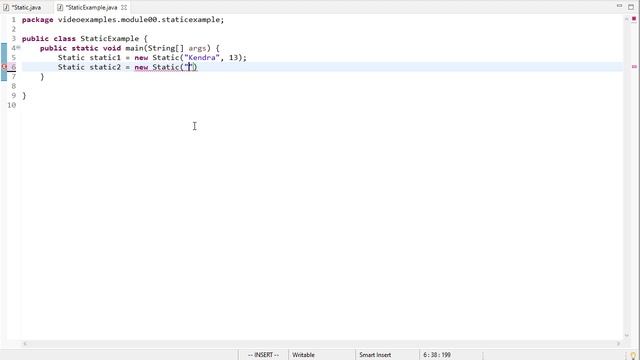This screenshot has height=360, width=640.
Task: Click line number 10 in the gutter
Action: coord(11,105)
